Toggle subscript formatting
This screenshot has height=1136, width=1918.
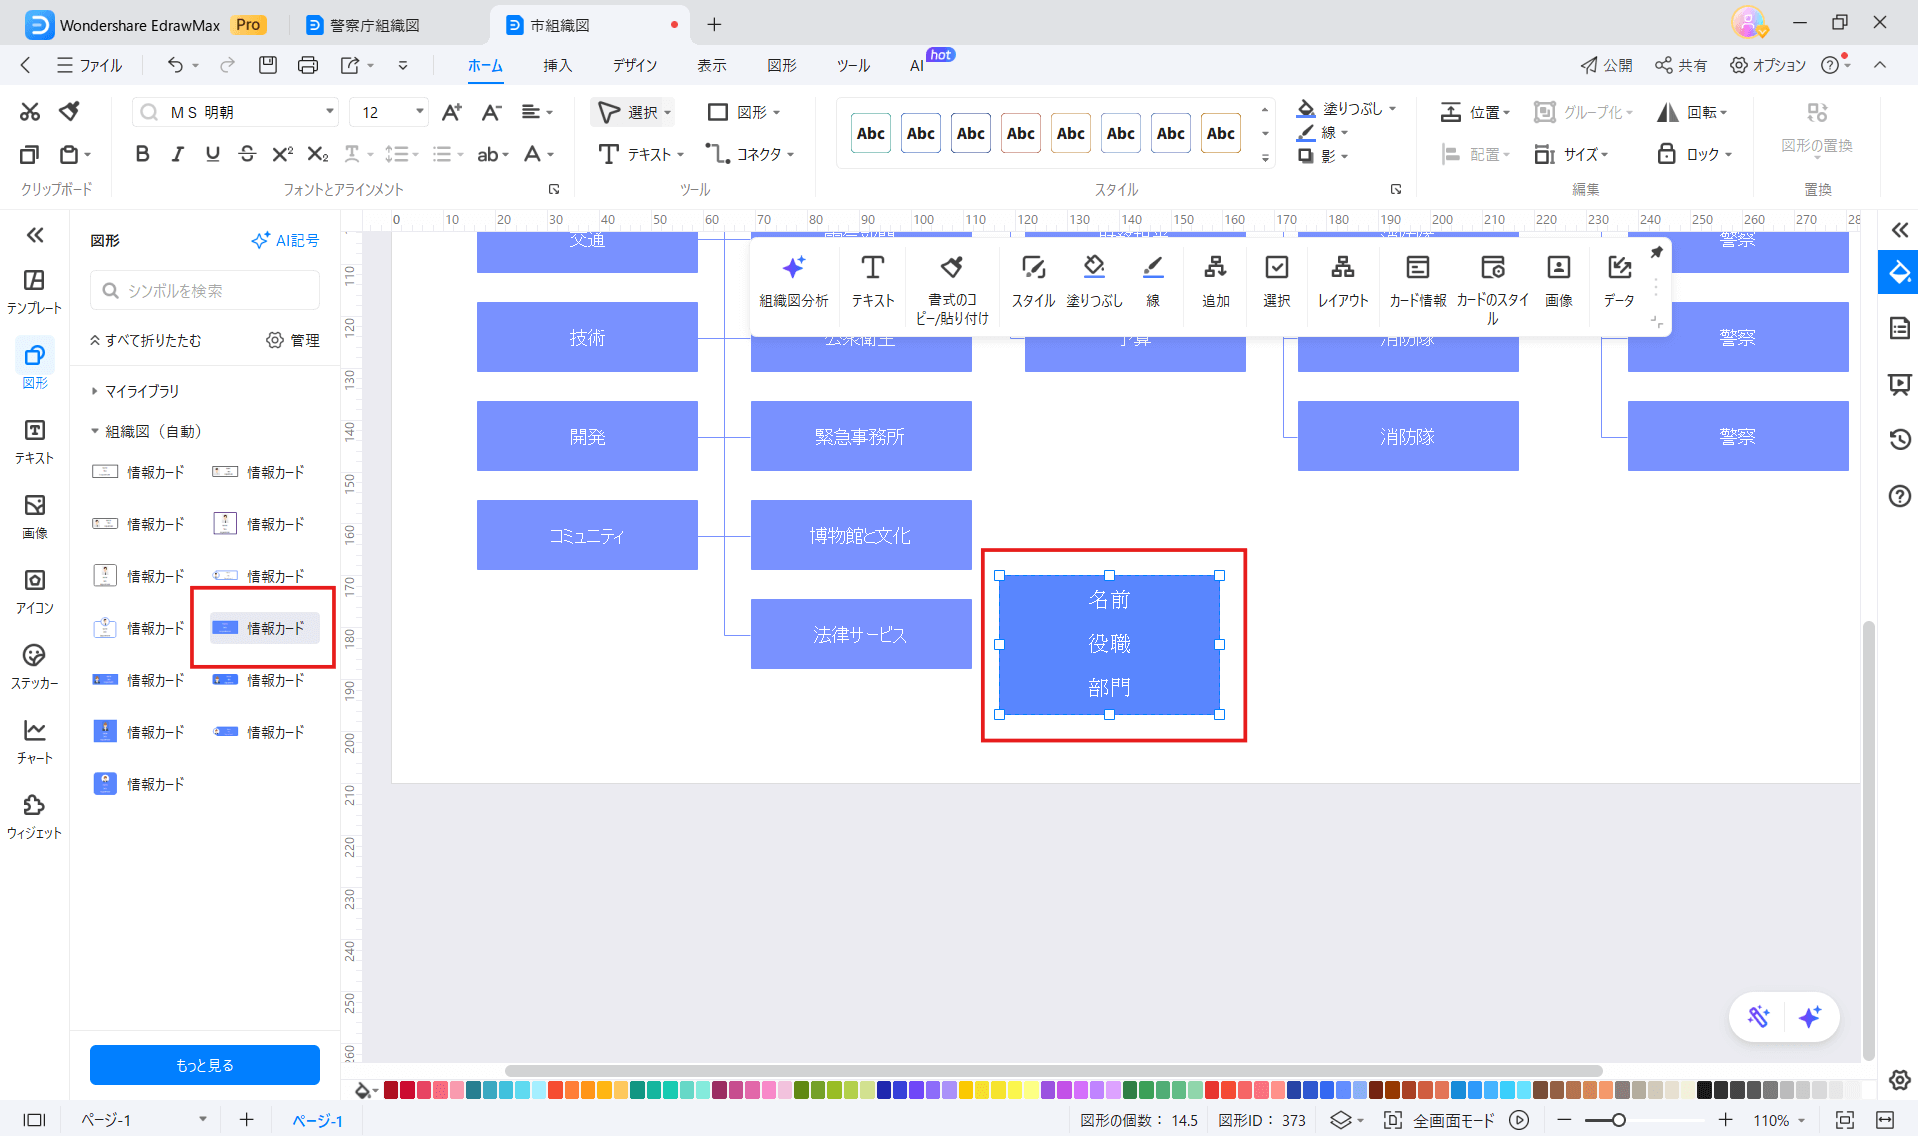(x=317, y=154)
